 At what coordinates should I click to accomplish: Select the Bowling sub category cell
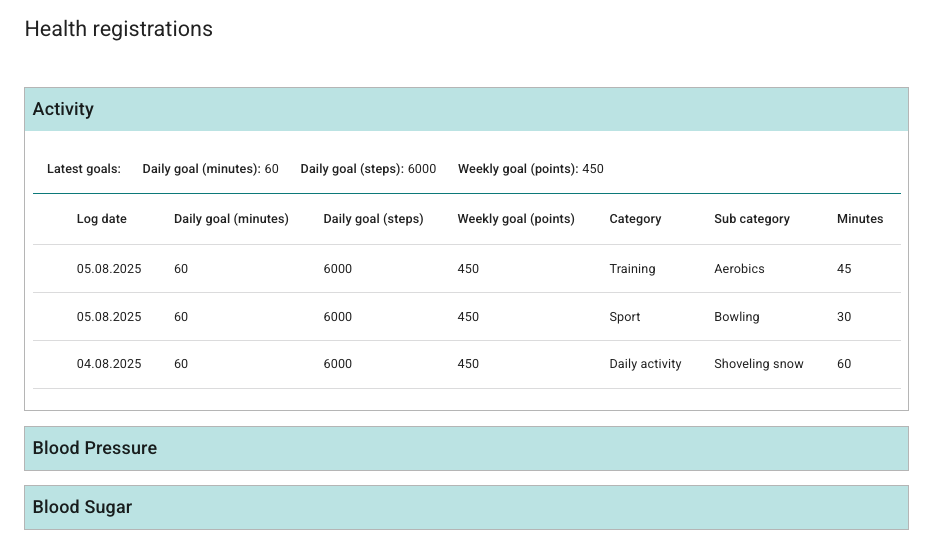click(x=737, y=317)
